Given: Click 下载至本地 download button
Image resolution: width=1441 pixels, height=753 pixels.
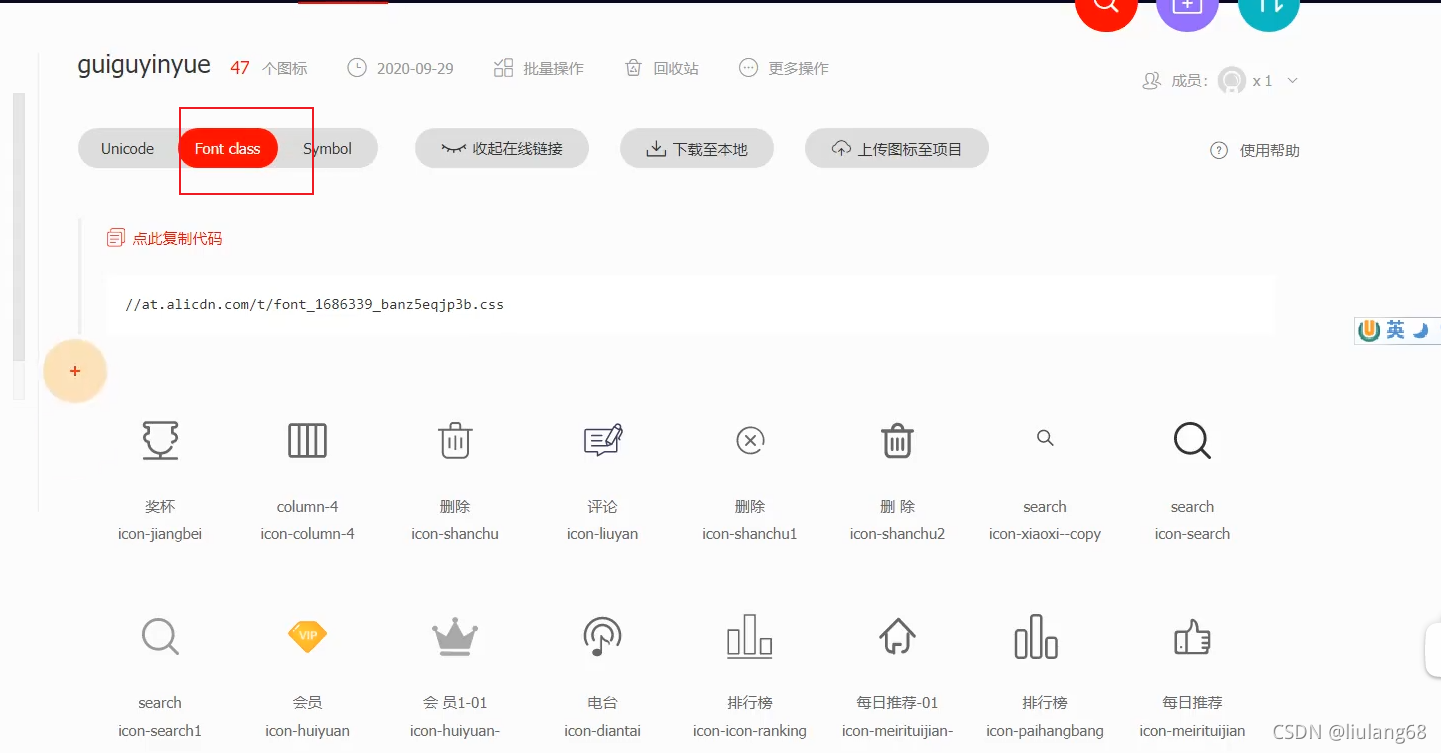Looking at the screenshot, I should coord(697,149).
